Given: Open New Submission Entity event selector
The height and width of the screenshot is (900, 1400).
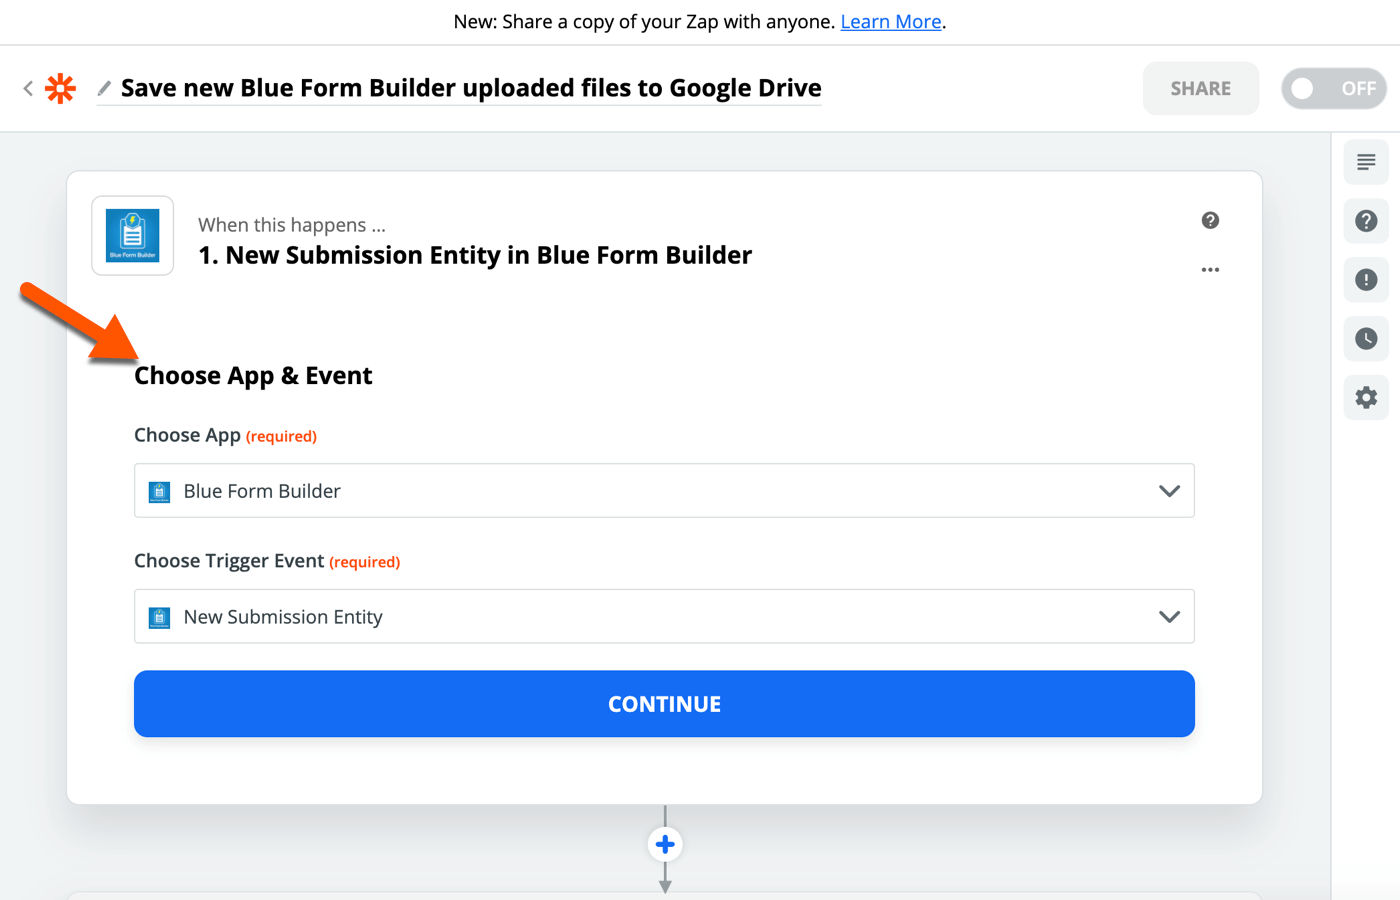Looking at the screenshot, I should (664, 617).
